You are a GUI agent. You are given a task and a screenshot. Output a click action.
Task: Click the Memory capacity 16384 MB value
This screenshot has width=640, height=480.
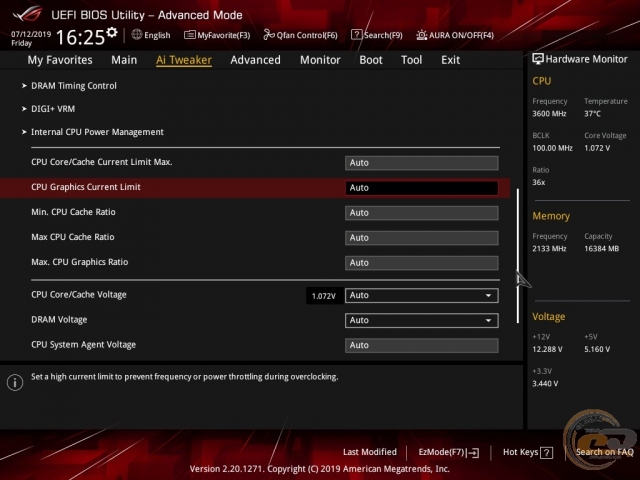(x=602, y=249)
